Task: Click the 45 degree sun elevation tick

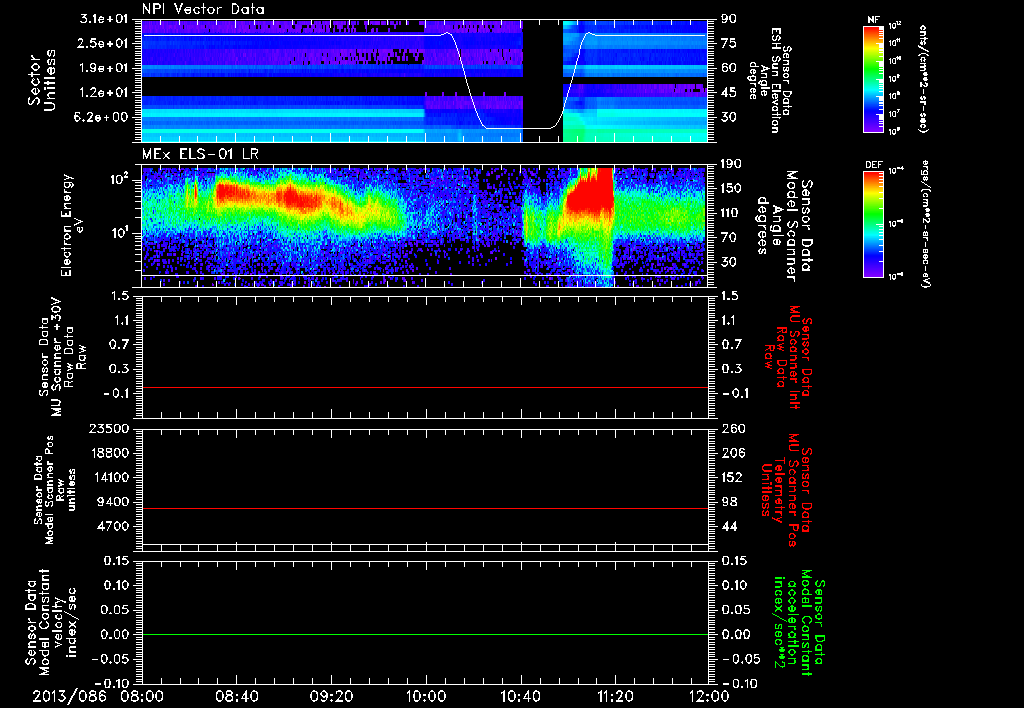Action: [728, 93]
